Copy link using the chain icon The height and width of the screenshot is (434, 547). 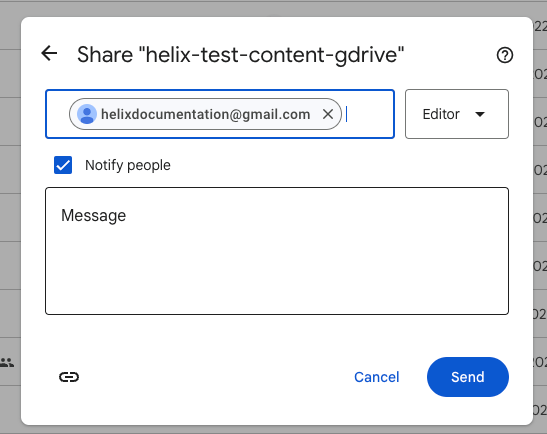coord(69,377)
